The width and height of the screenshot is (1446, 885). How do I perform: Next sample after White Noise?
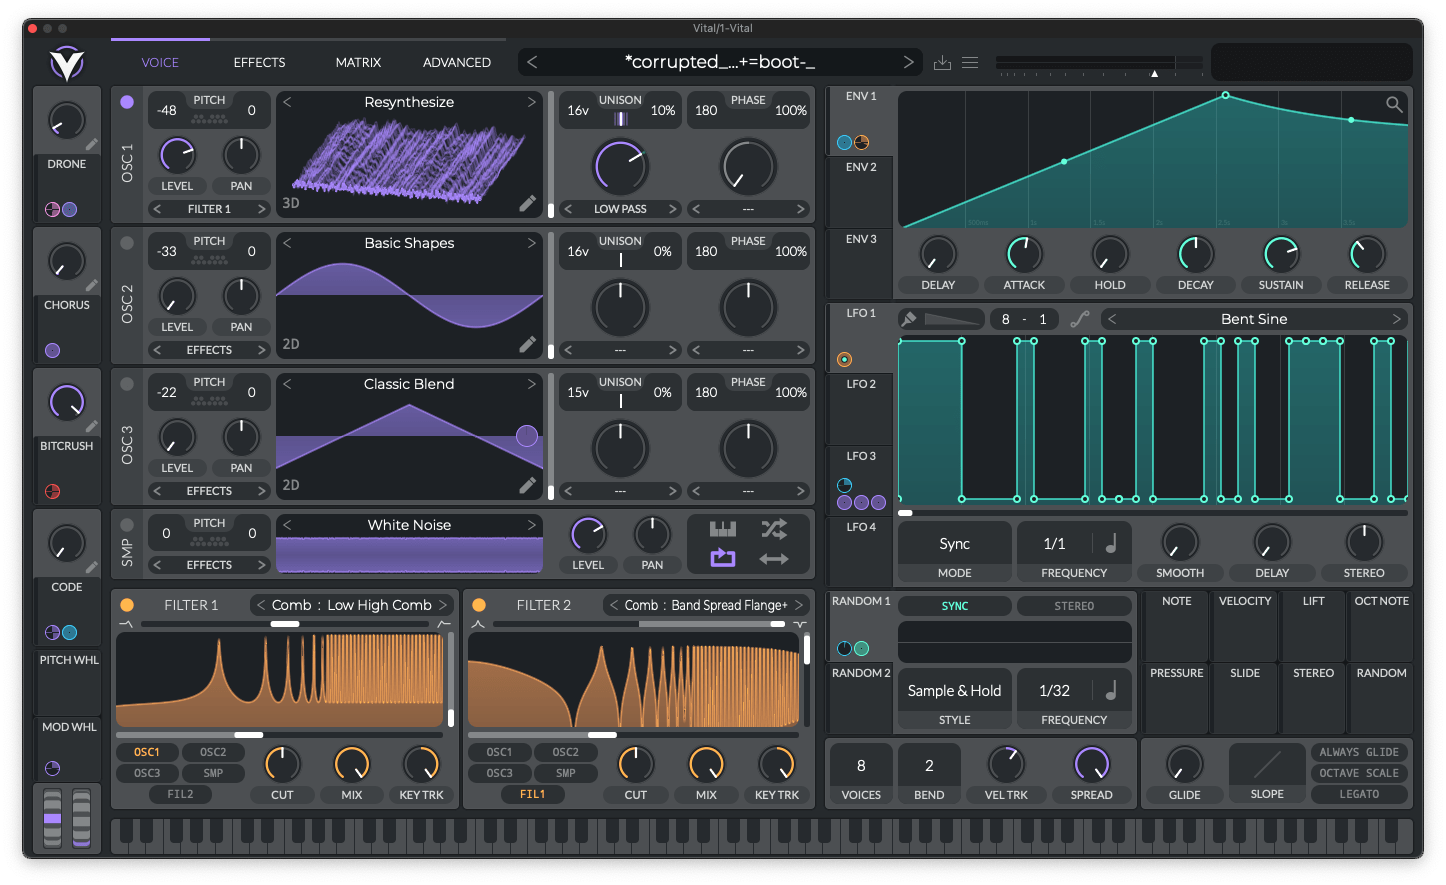(x=532, y=525)
